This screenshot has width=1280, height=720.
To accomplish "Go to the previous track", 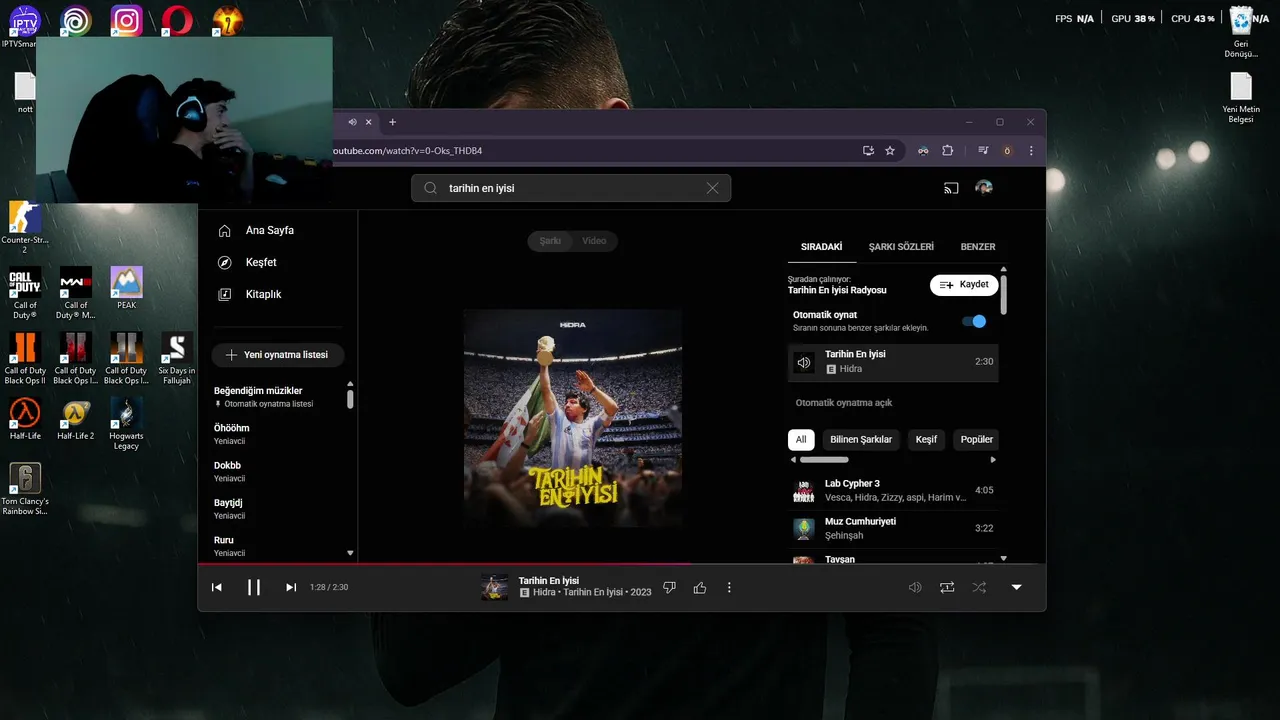I will point(217,588).
